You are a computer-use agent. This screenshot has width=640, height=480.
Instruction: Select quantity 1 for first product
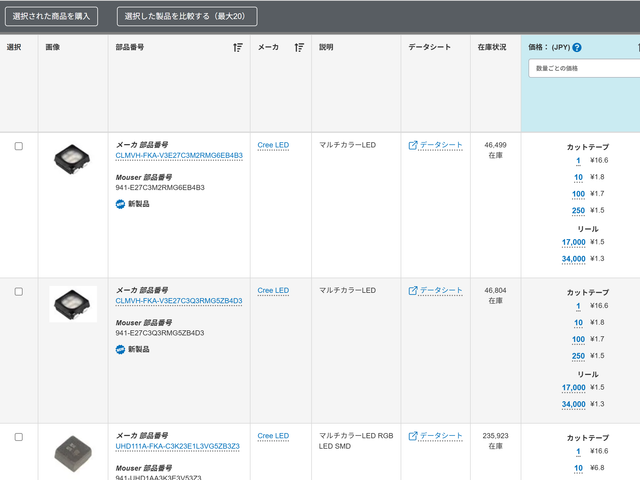[x=578, y=160]
